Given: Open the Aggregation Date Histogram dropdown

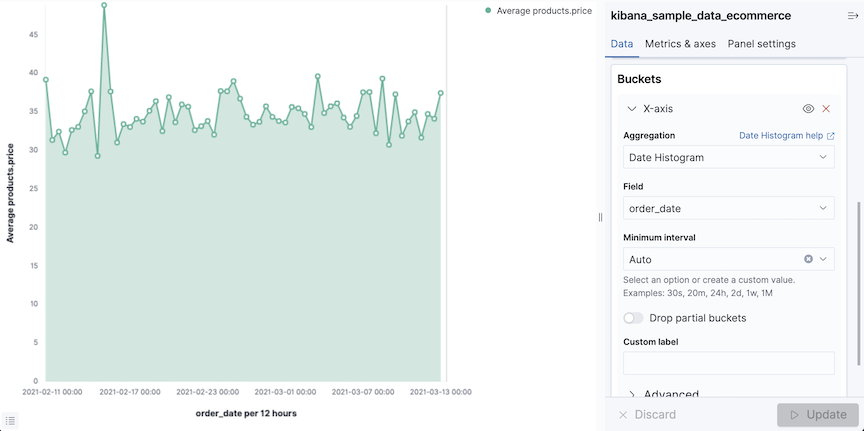Looking at the screenshot, I should (728, 157).
